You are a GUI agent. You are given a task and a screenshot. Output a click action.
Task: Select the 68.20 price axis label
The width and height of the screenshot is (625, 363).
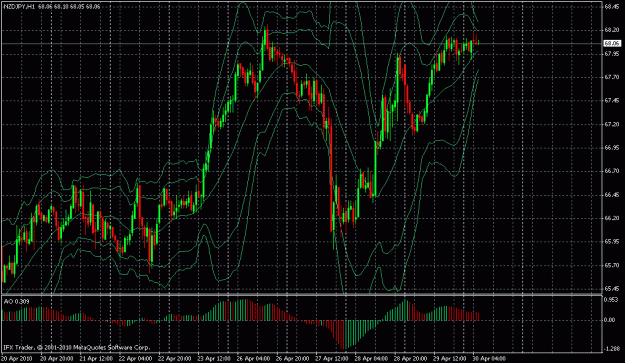pyautogui.click(x=611, y=30)
